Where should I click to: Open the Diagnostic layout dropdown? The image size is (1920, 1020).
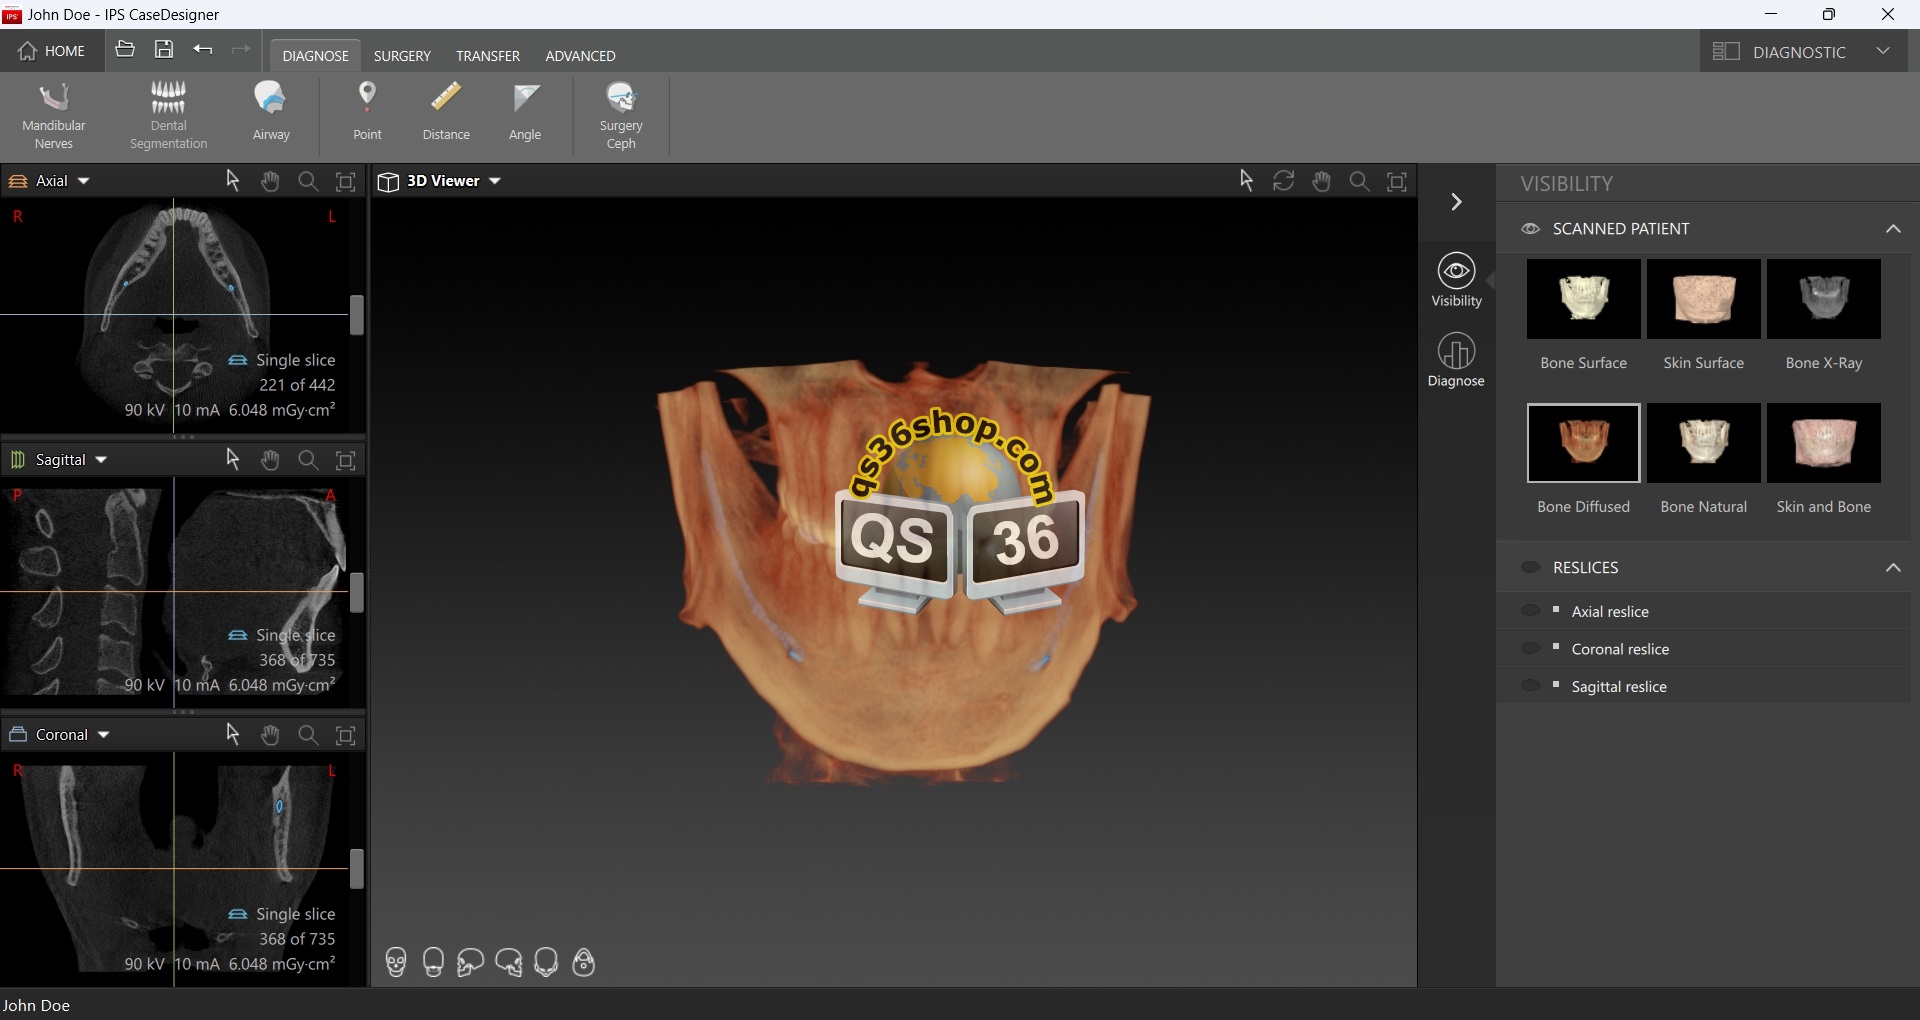click(1802, 51)
